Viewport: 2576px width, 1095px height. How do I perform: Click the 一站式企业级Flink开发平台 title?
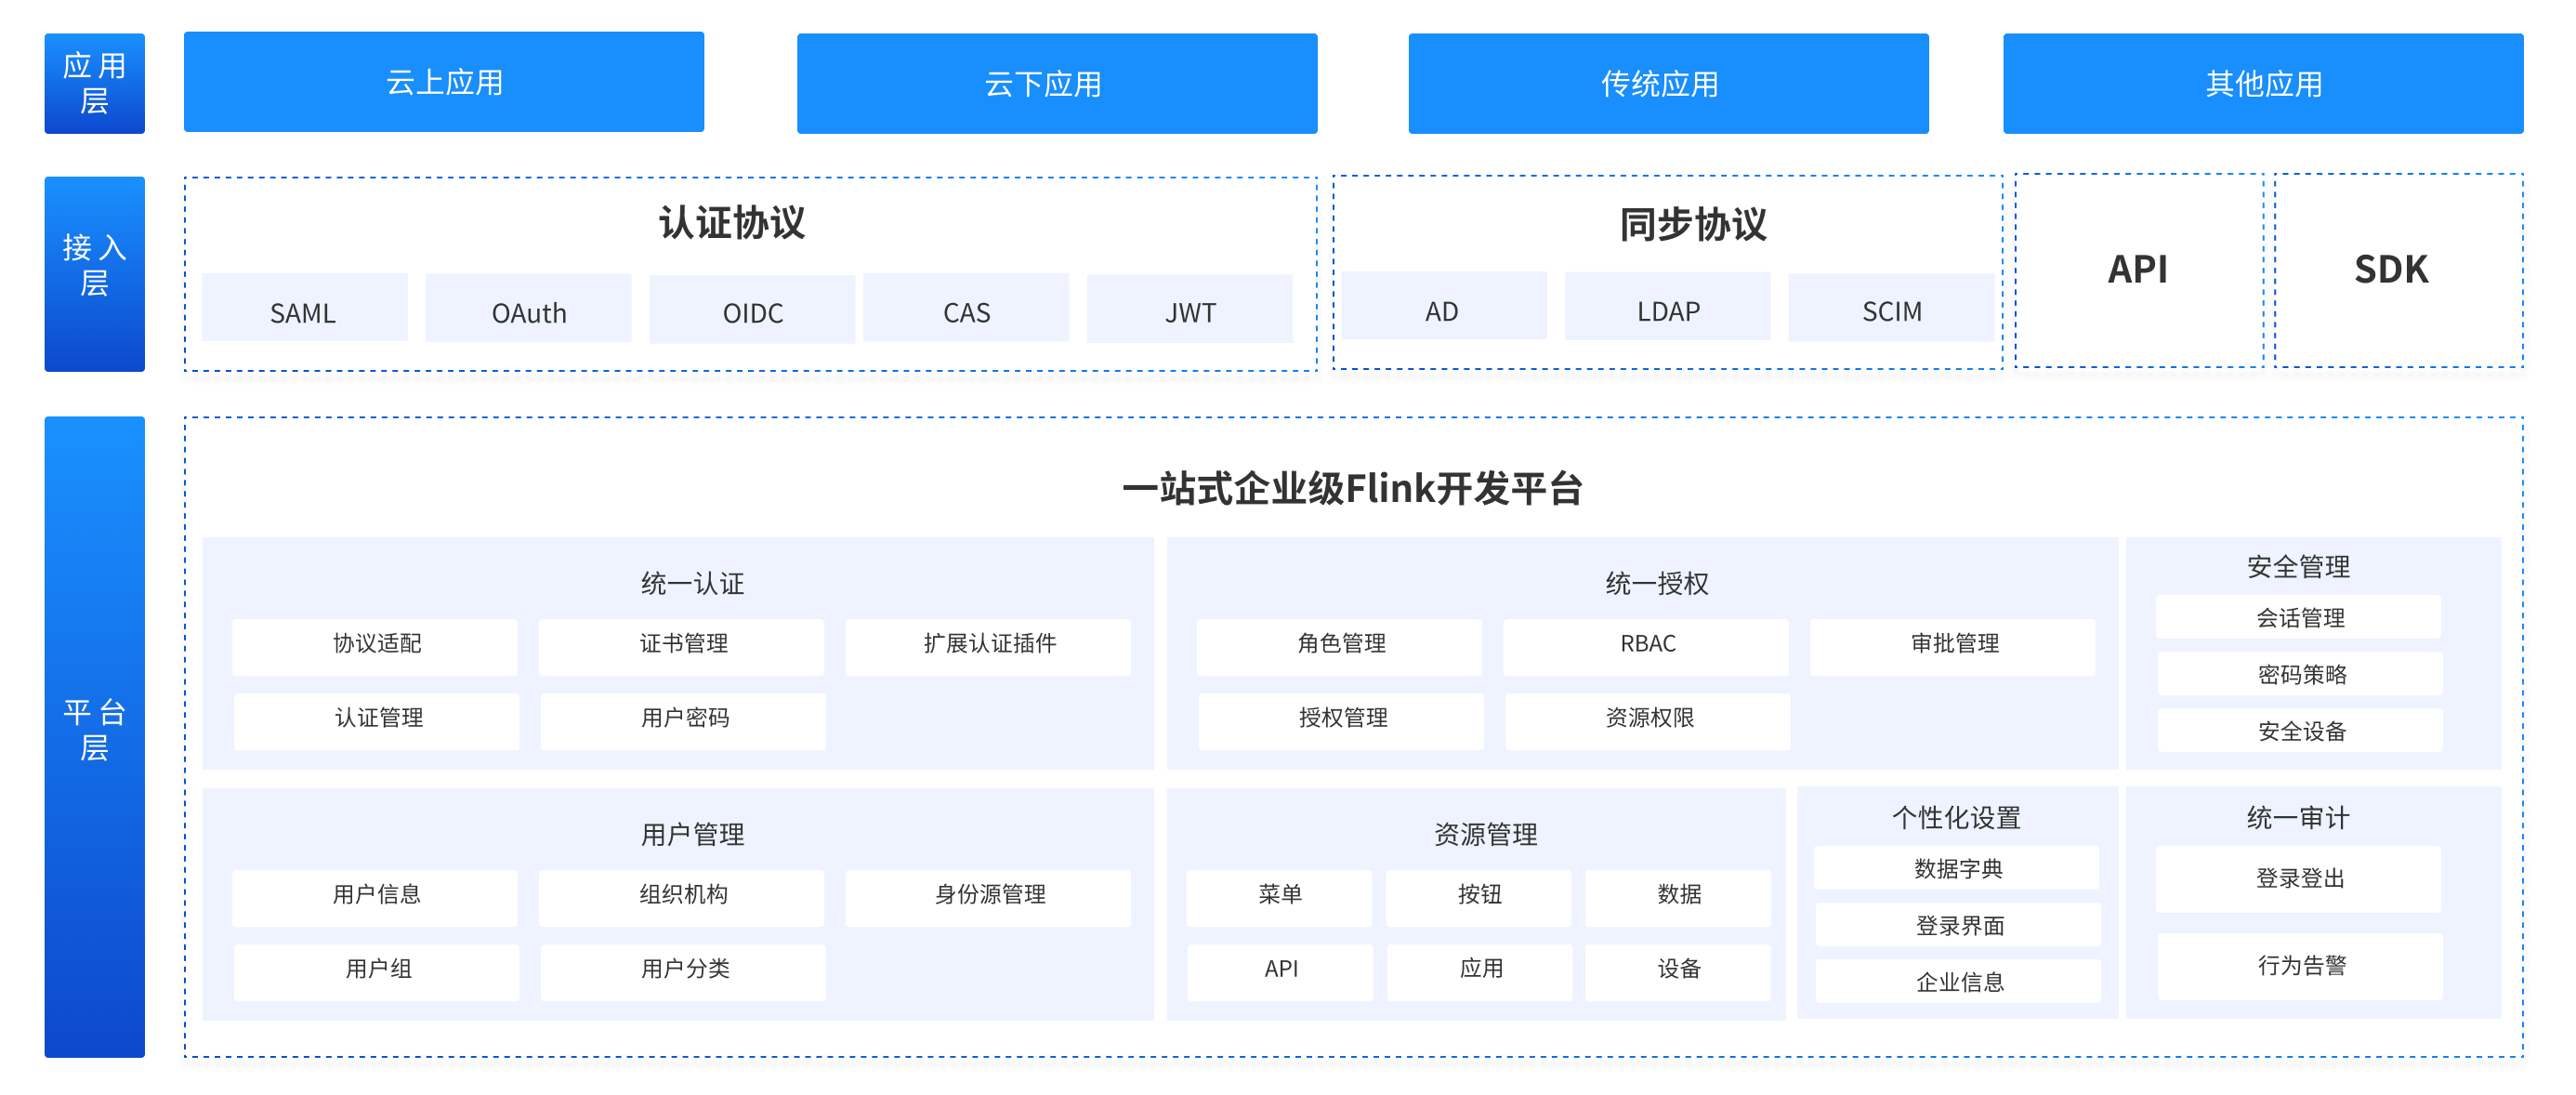click(1352, 489)
